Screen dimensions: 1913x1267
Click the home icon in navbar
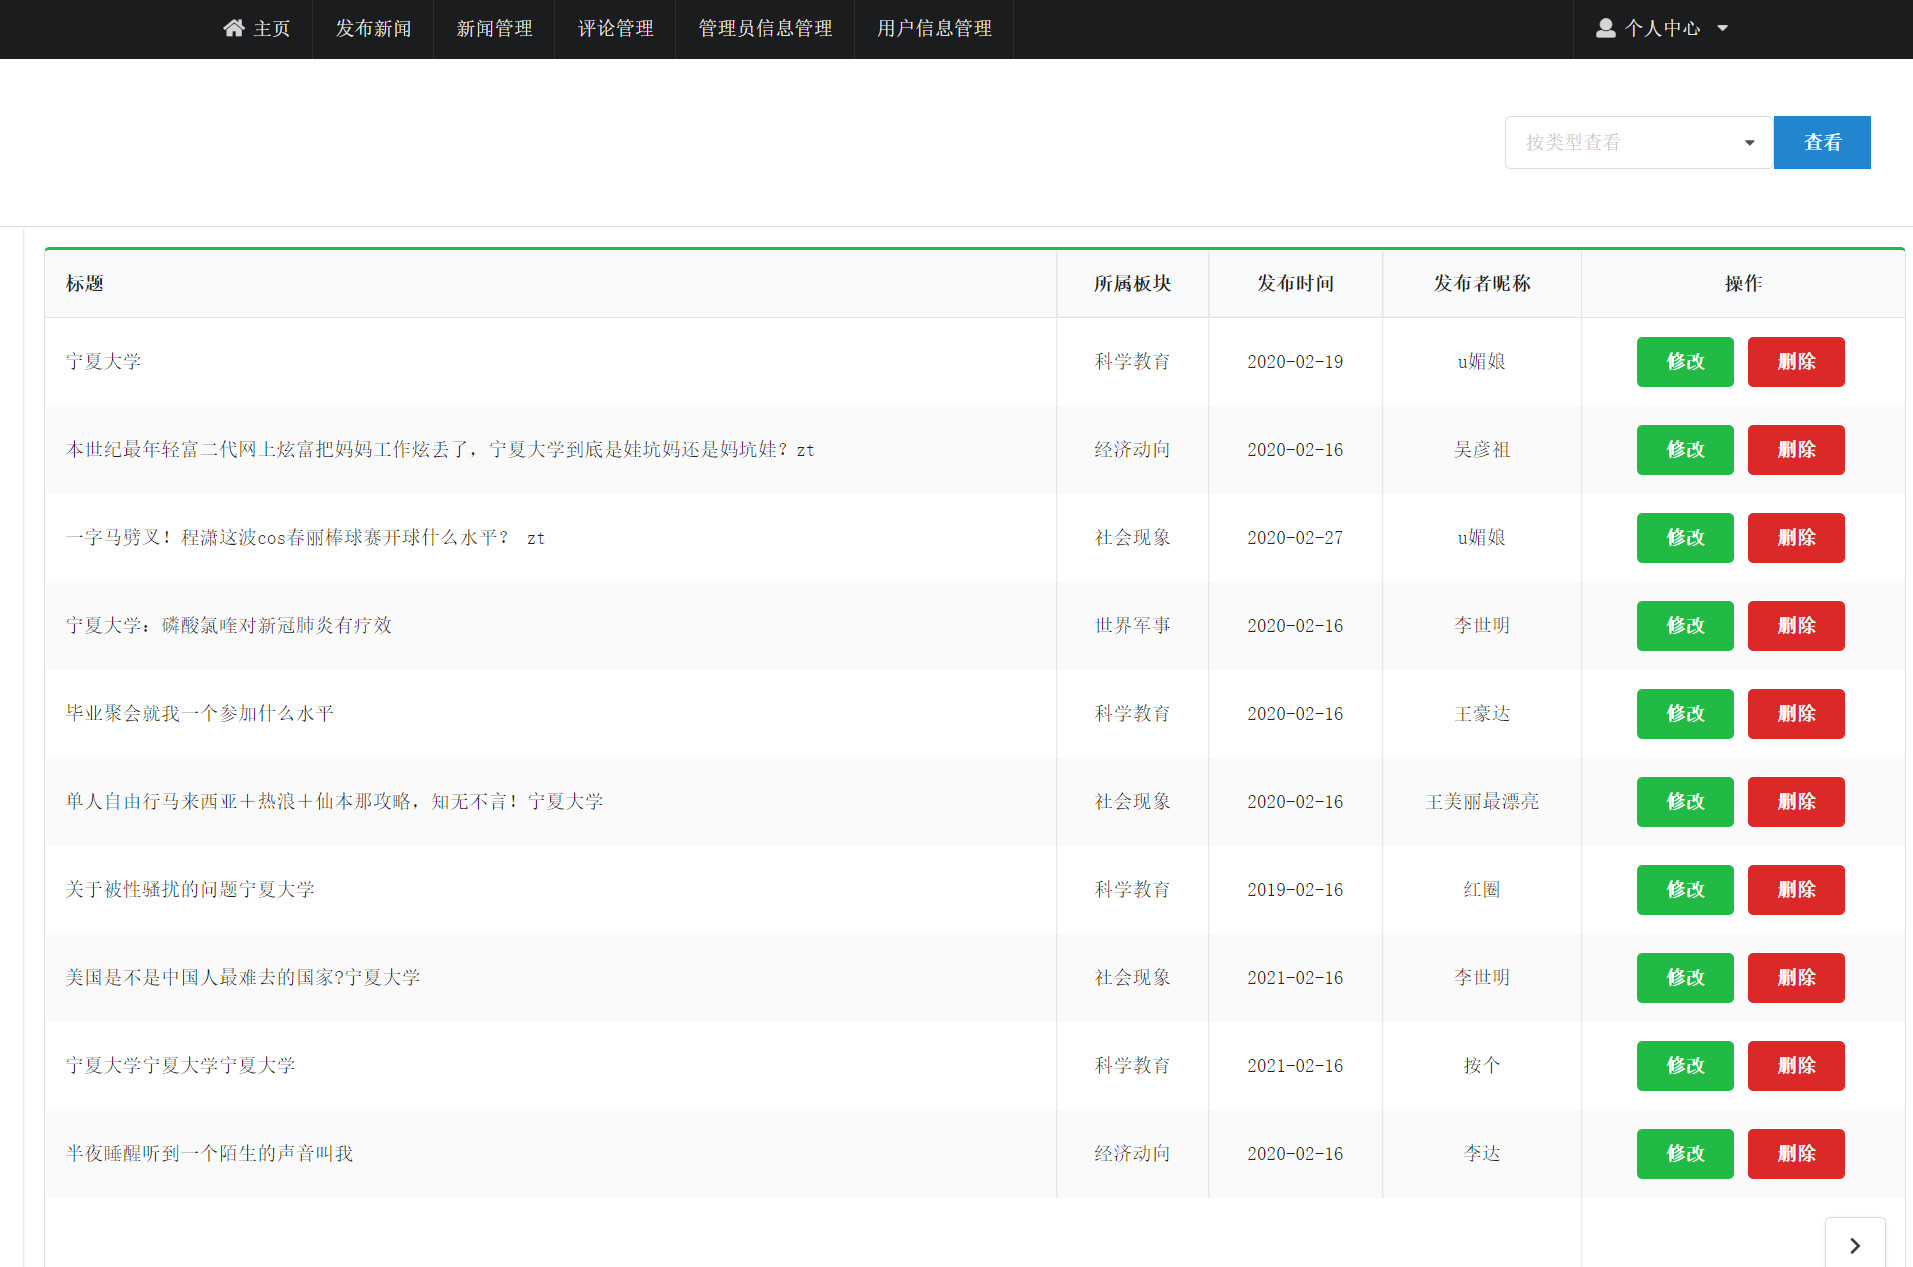coord(234,28)
